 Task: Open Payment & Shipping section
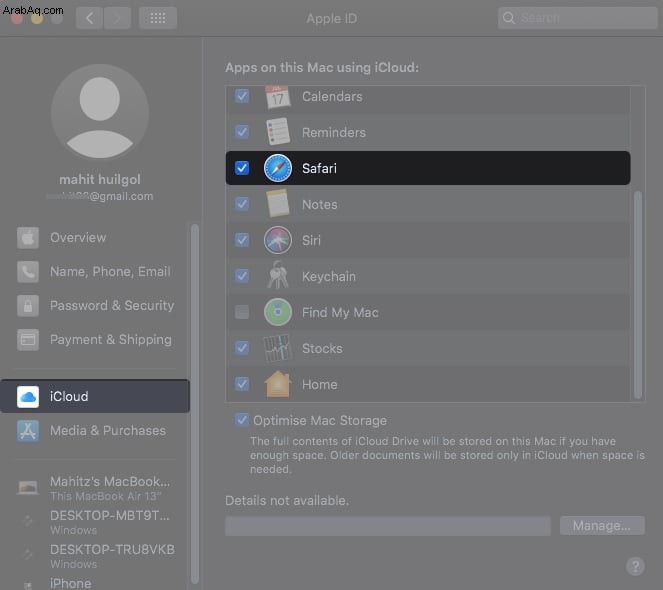pos(95,339)
